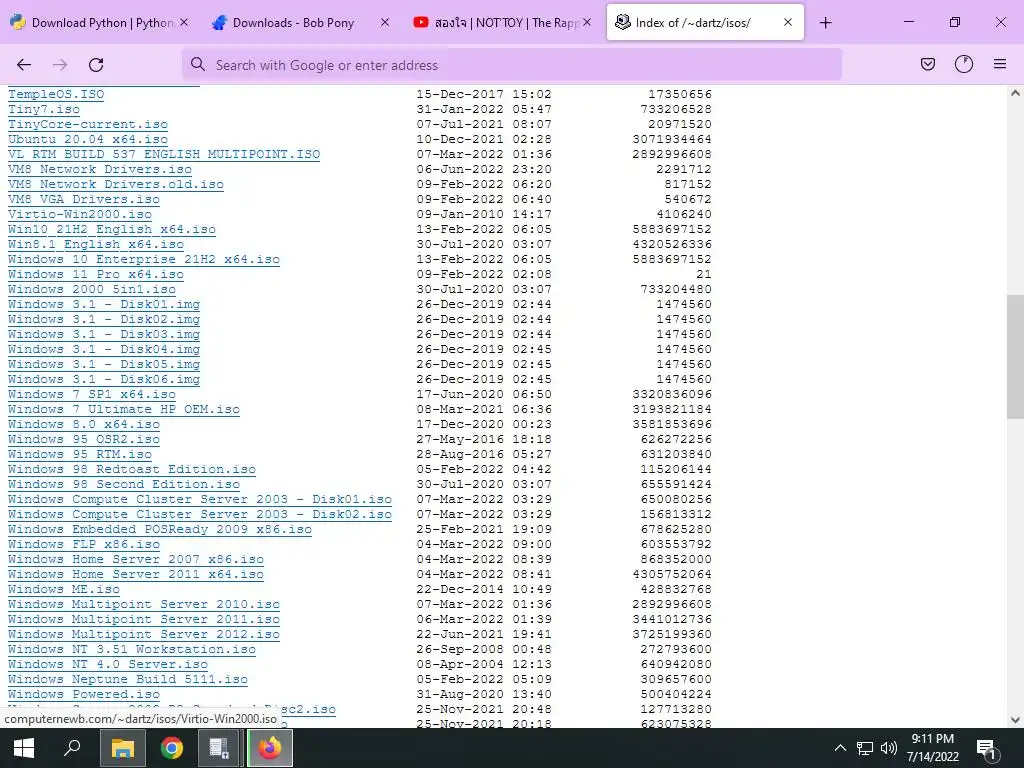Open the Firefox account profile icon
Screen dimensions: 1024x768
pyautogui.click(x=963, y=64)
